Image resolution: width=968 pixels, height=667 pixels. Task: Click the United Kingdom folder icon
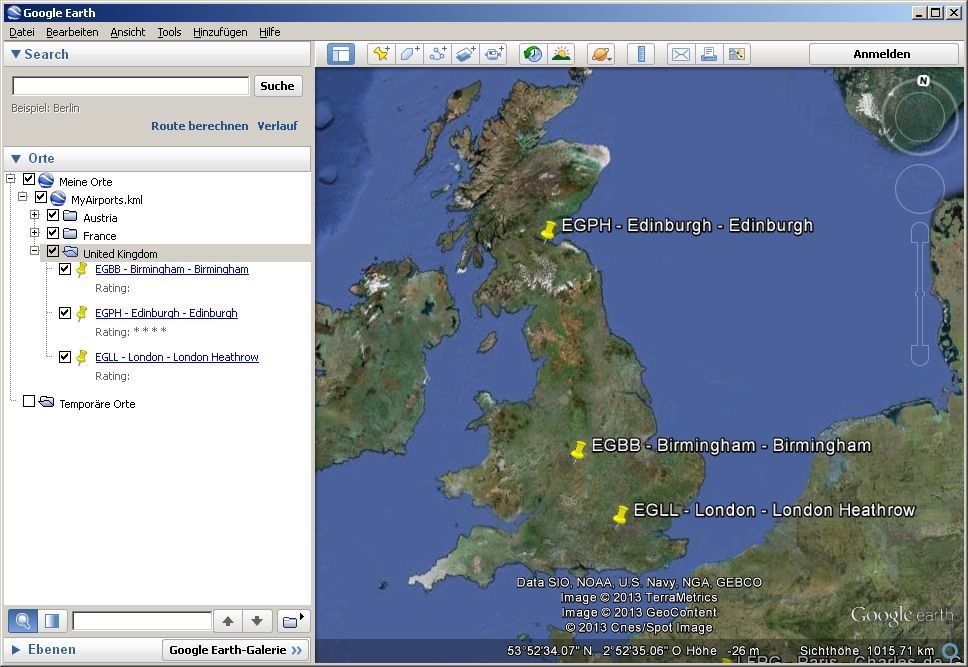pos(70,252)
